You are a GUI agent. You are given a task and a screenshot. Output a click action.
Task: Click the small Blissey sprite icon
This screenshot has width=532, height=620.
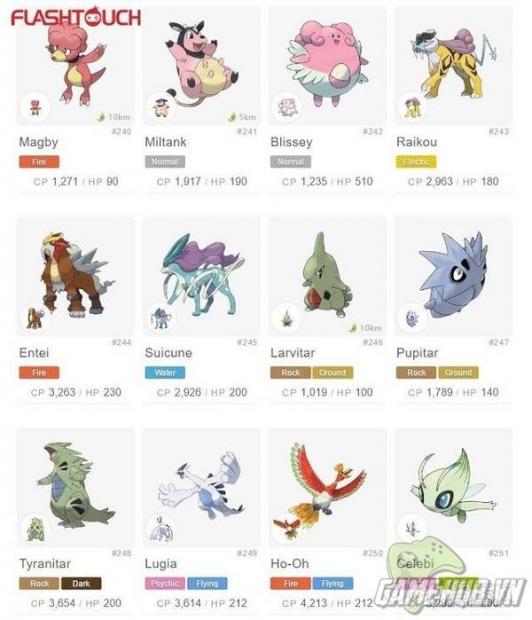(x=287, y=107)
